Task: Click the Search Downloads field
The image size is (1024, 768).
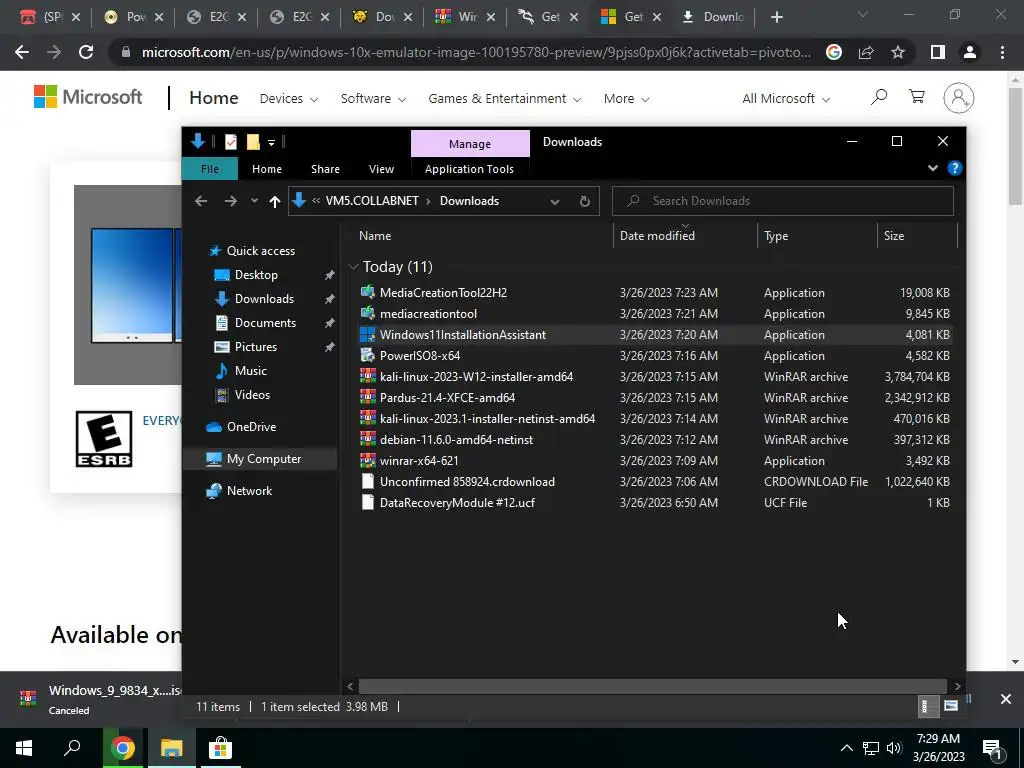Action: coord(782,201)
